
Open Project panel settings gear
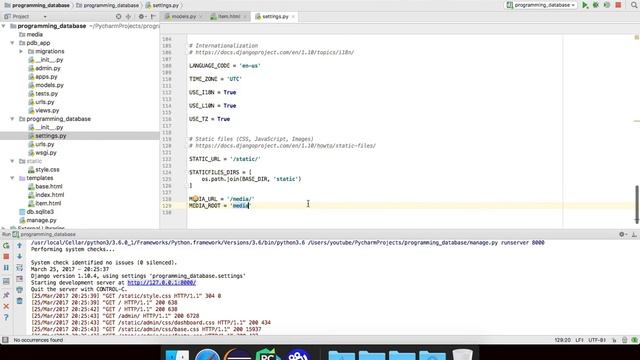click(x=141, y=17)
